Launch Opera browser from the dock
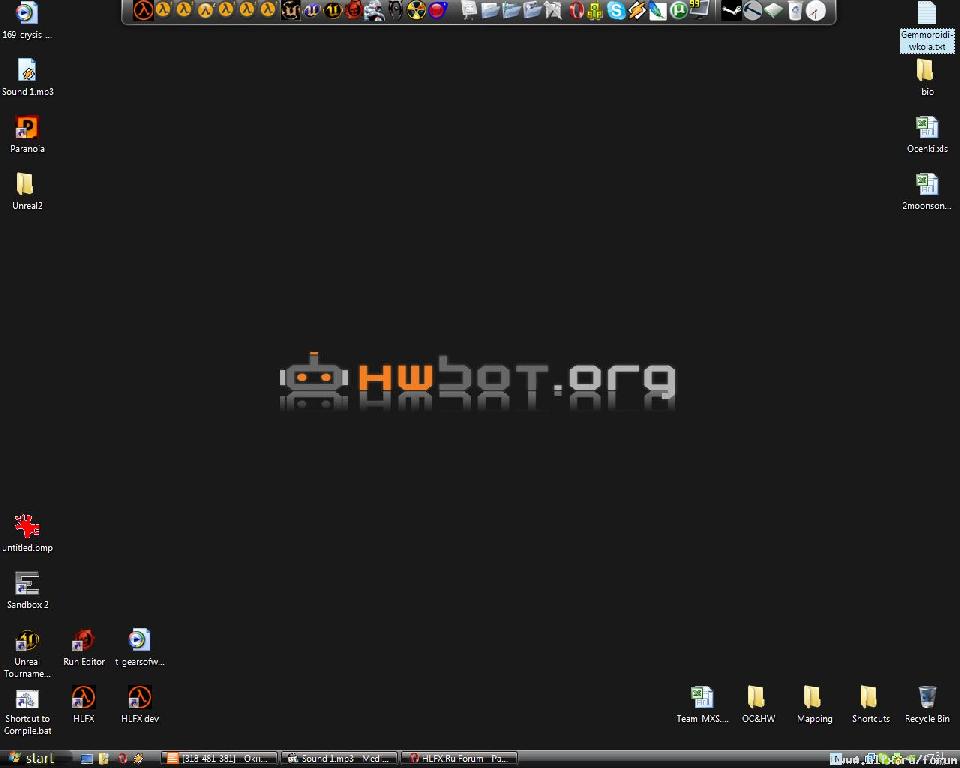This screenshot has height=768, width=960. click(x=576, y=10)
